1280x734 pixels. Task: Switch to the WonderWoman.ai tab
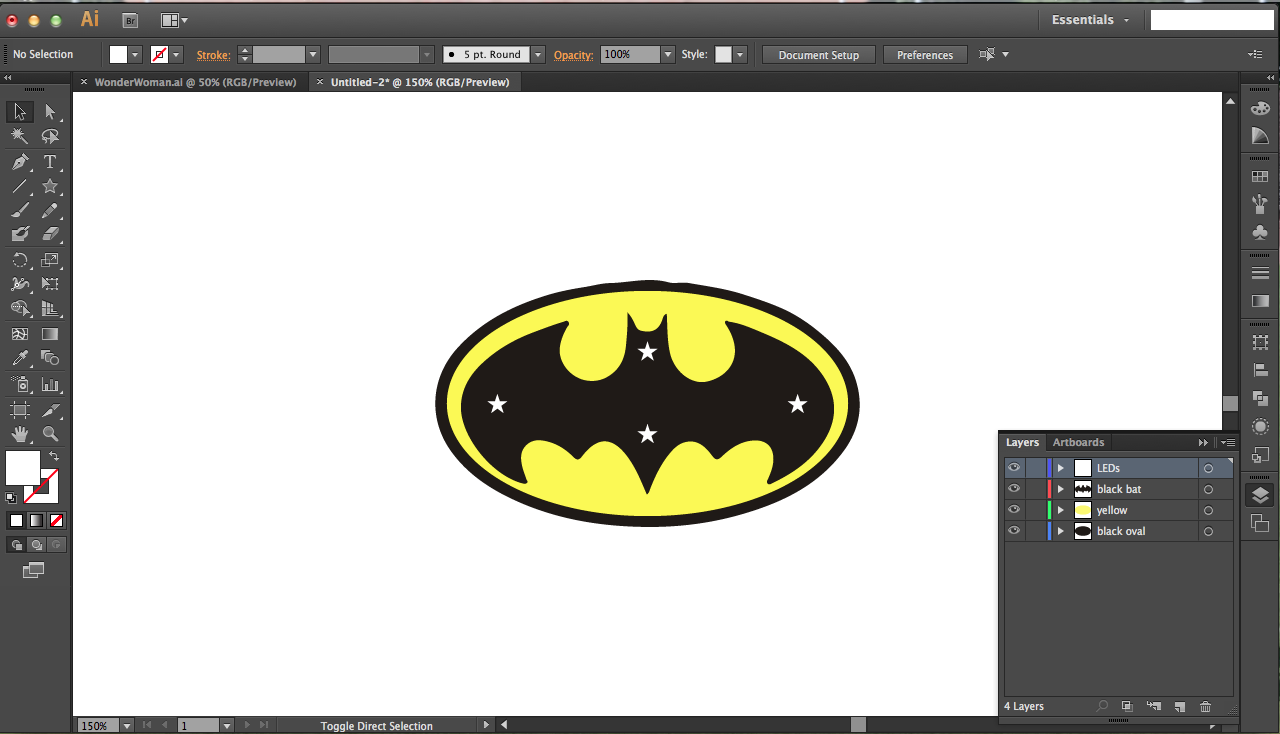(x=195, y=82)
